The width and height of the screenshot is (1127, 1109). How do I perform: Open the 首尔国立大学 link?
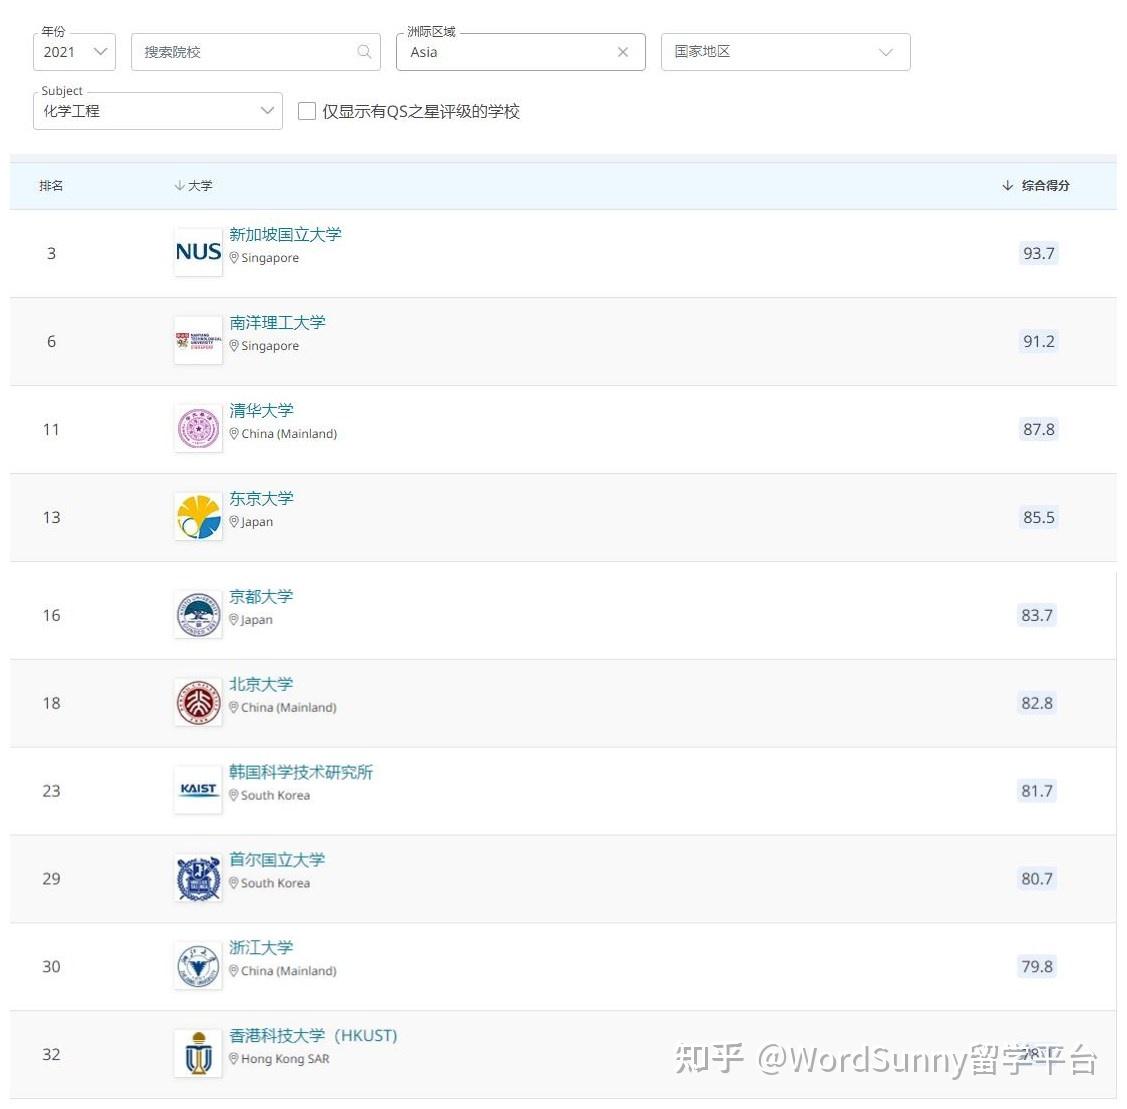(277, 860)
